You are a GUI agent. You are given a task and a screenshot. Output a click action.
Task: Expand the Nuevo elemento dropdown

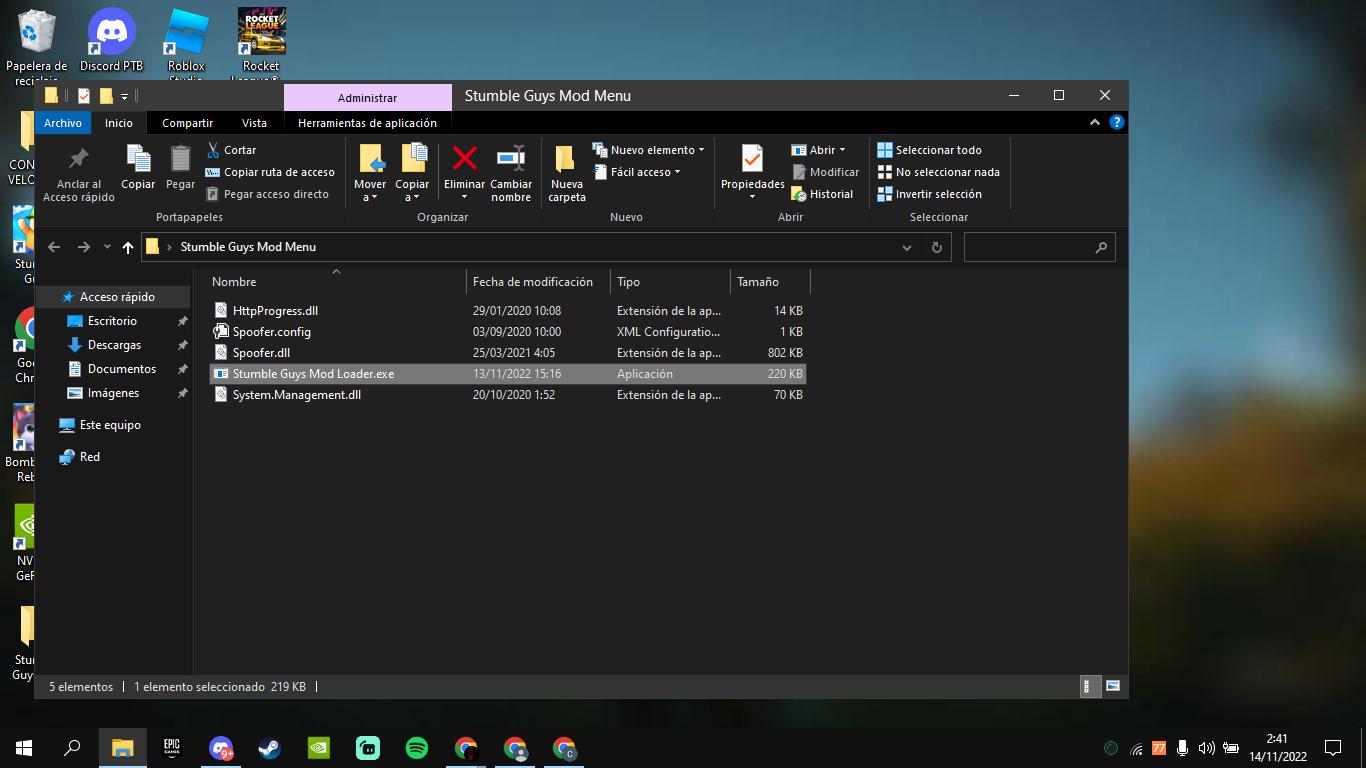[x=651, y=150]
